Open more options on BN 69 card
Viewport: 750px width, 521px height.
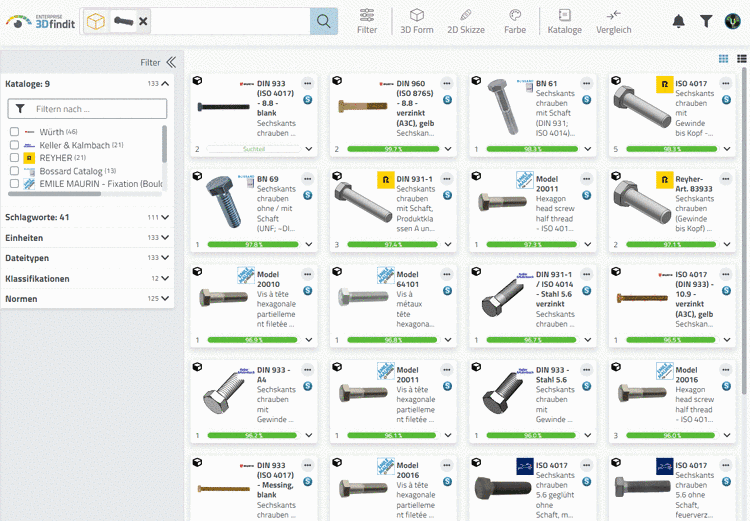click(x=308, y=179)
